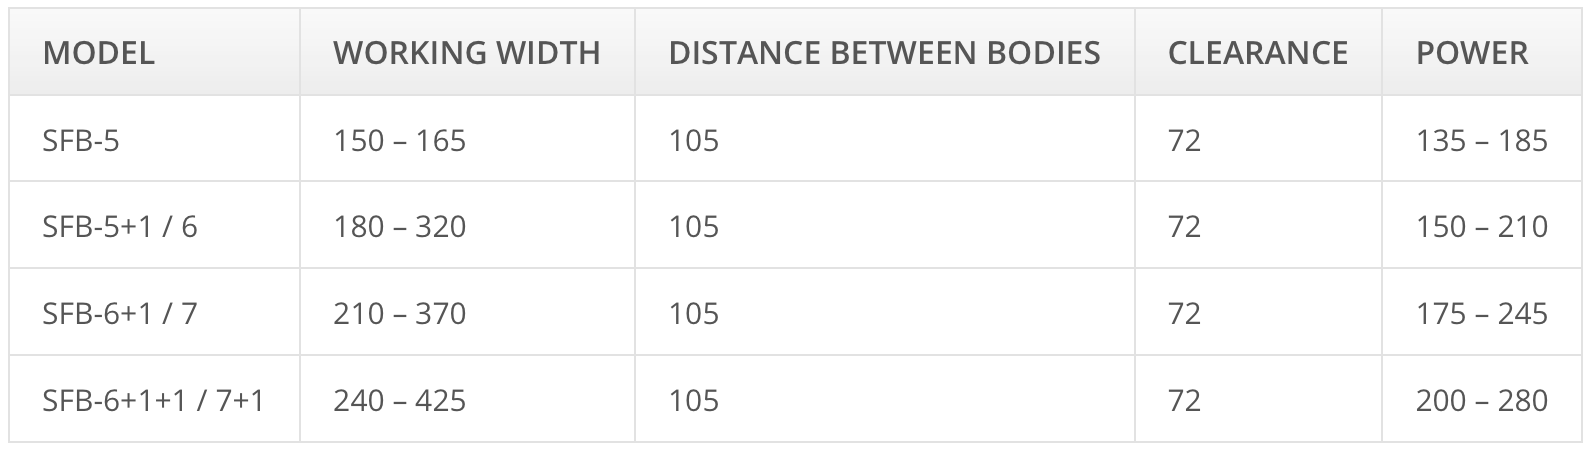The image size is (1590, 450).
Task: Click the 240 – 425 working width value
Action: point(399,401)
